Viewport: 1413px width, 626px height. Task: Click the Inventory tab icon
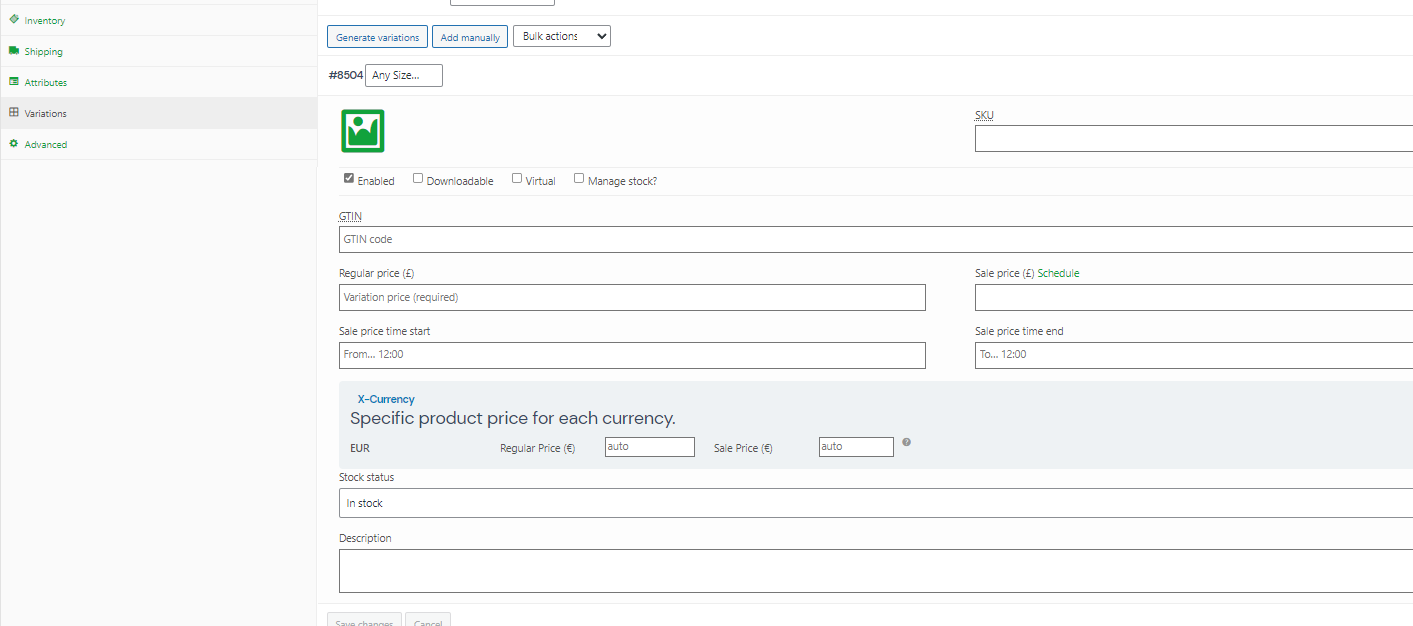14,19
